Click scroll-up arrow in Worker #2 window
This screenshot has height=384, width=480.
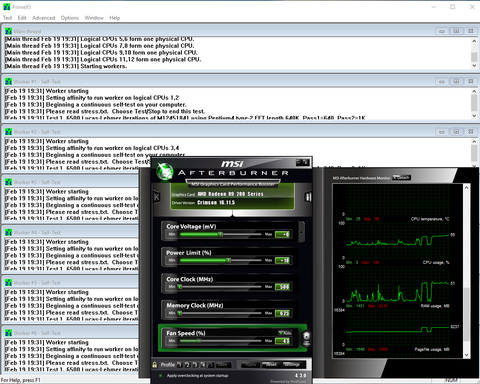pyautogui.click(x=474, y=142)
